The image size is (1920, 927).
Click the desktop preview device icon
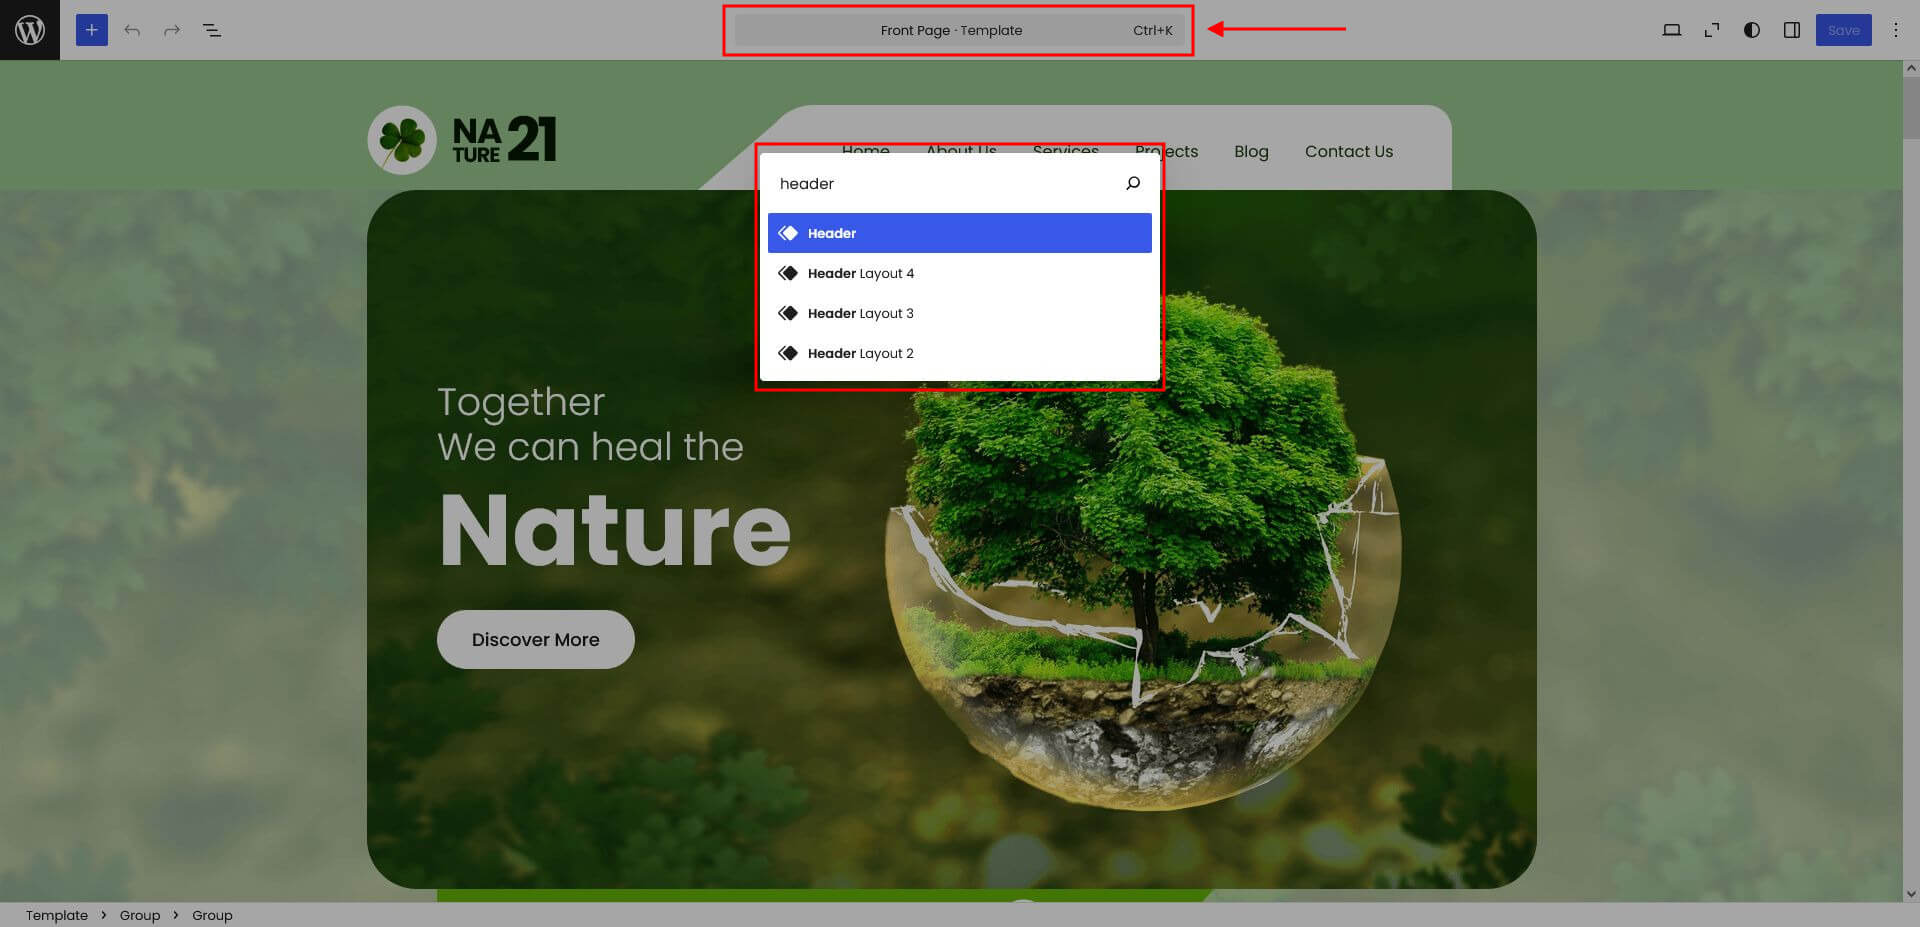1671,30
